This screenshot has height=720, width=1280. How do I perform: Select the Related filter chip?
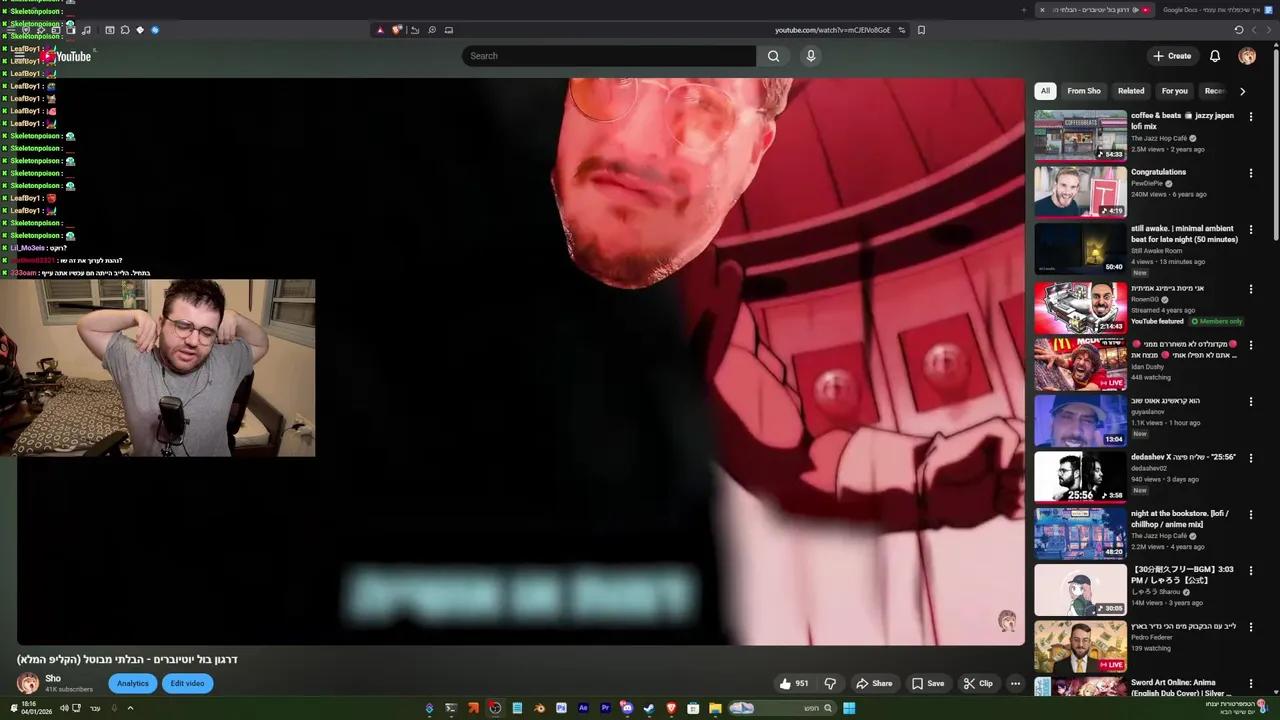pos(1131,91)
